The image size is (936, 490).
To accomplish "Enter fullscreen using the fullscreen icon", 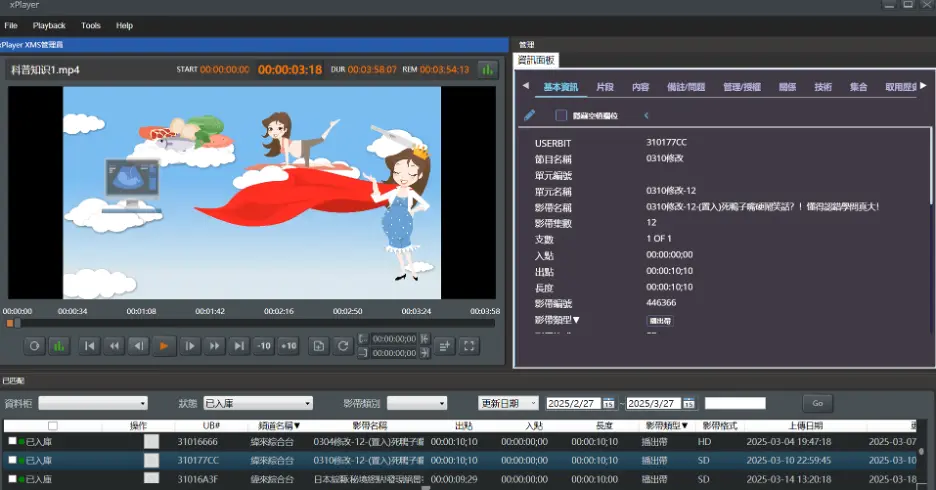I will (x=469, y=346).
